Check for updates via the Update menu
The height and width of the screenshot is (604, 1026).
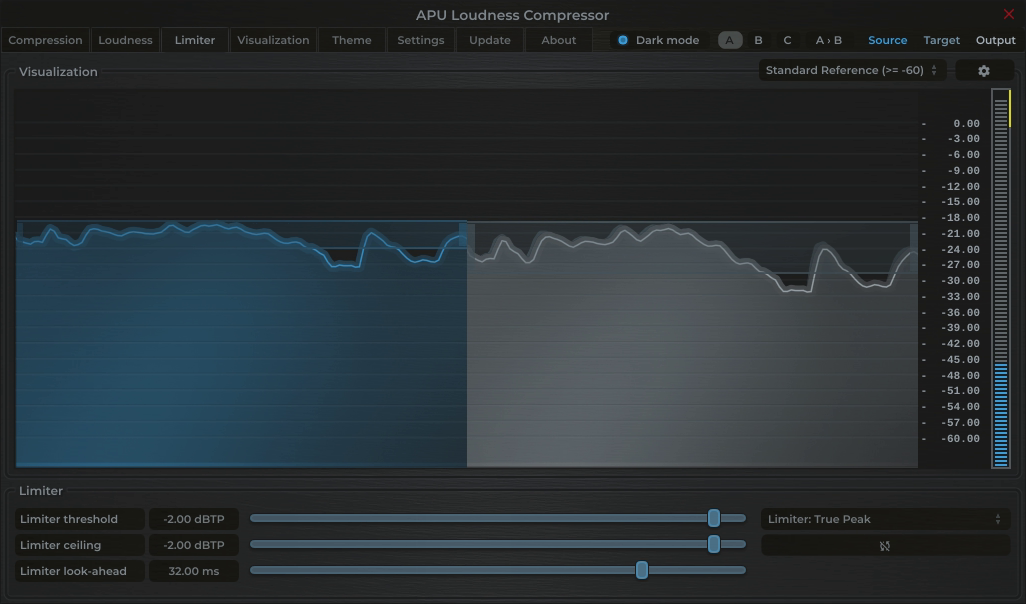(489, 40)
